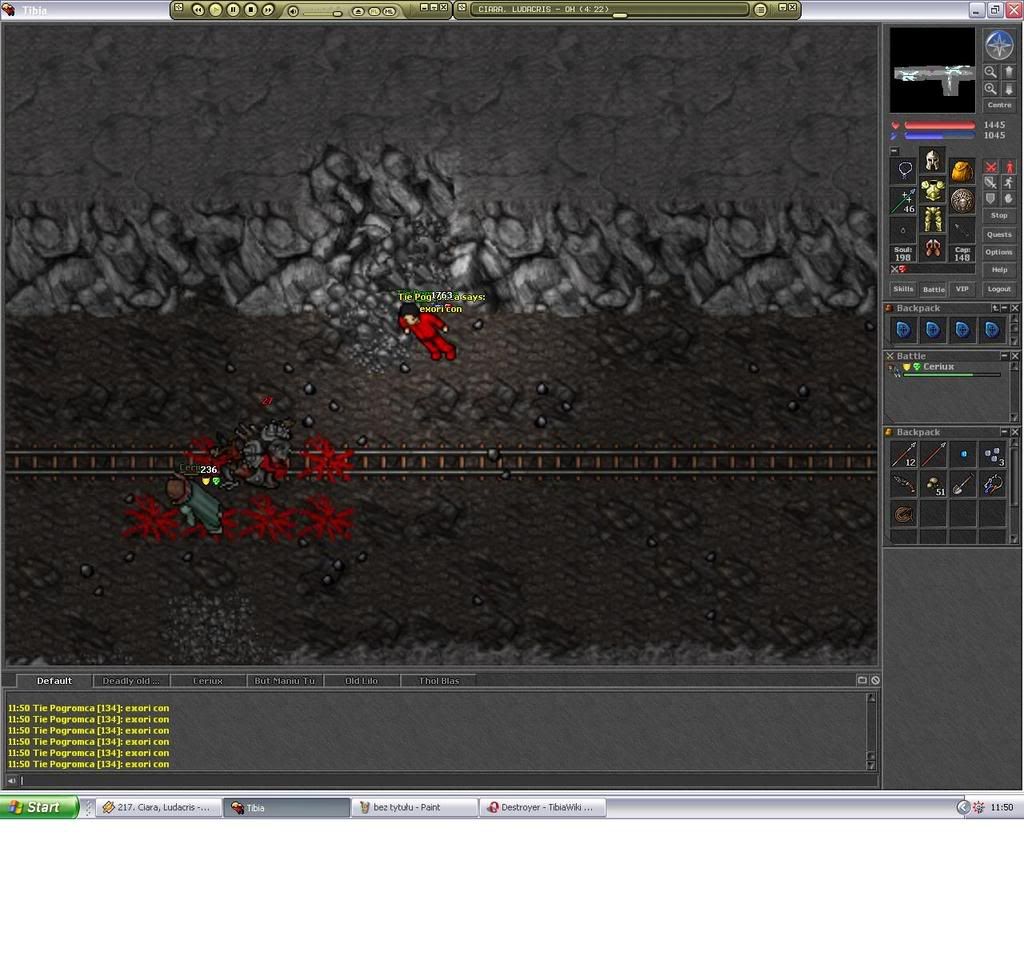
Task: Click the minimap display
Action: point(933,71)
